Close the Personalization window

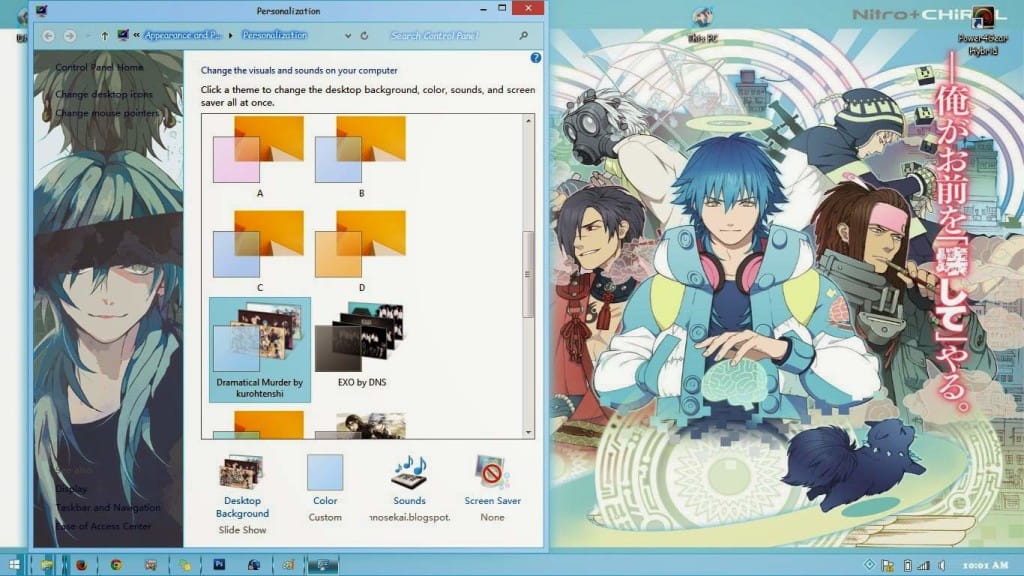(528, 8)
